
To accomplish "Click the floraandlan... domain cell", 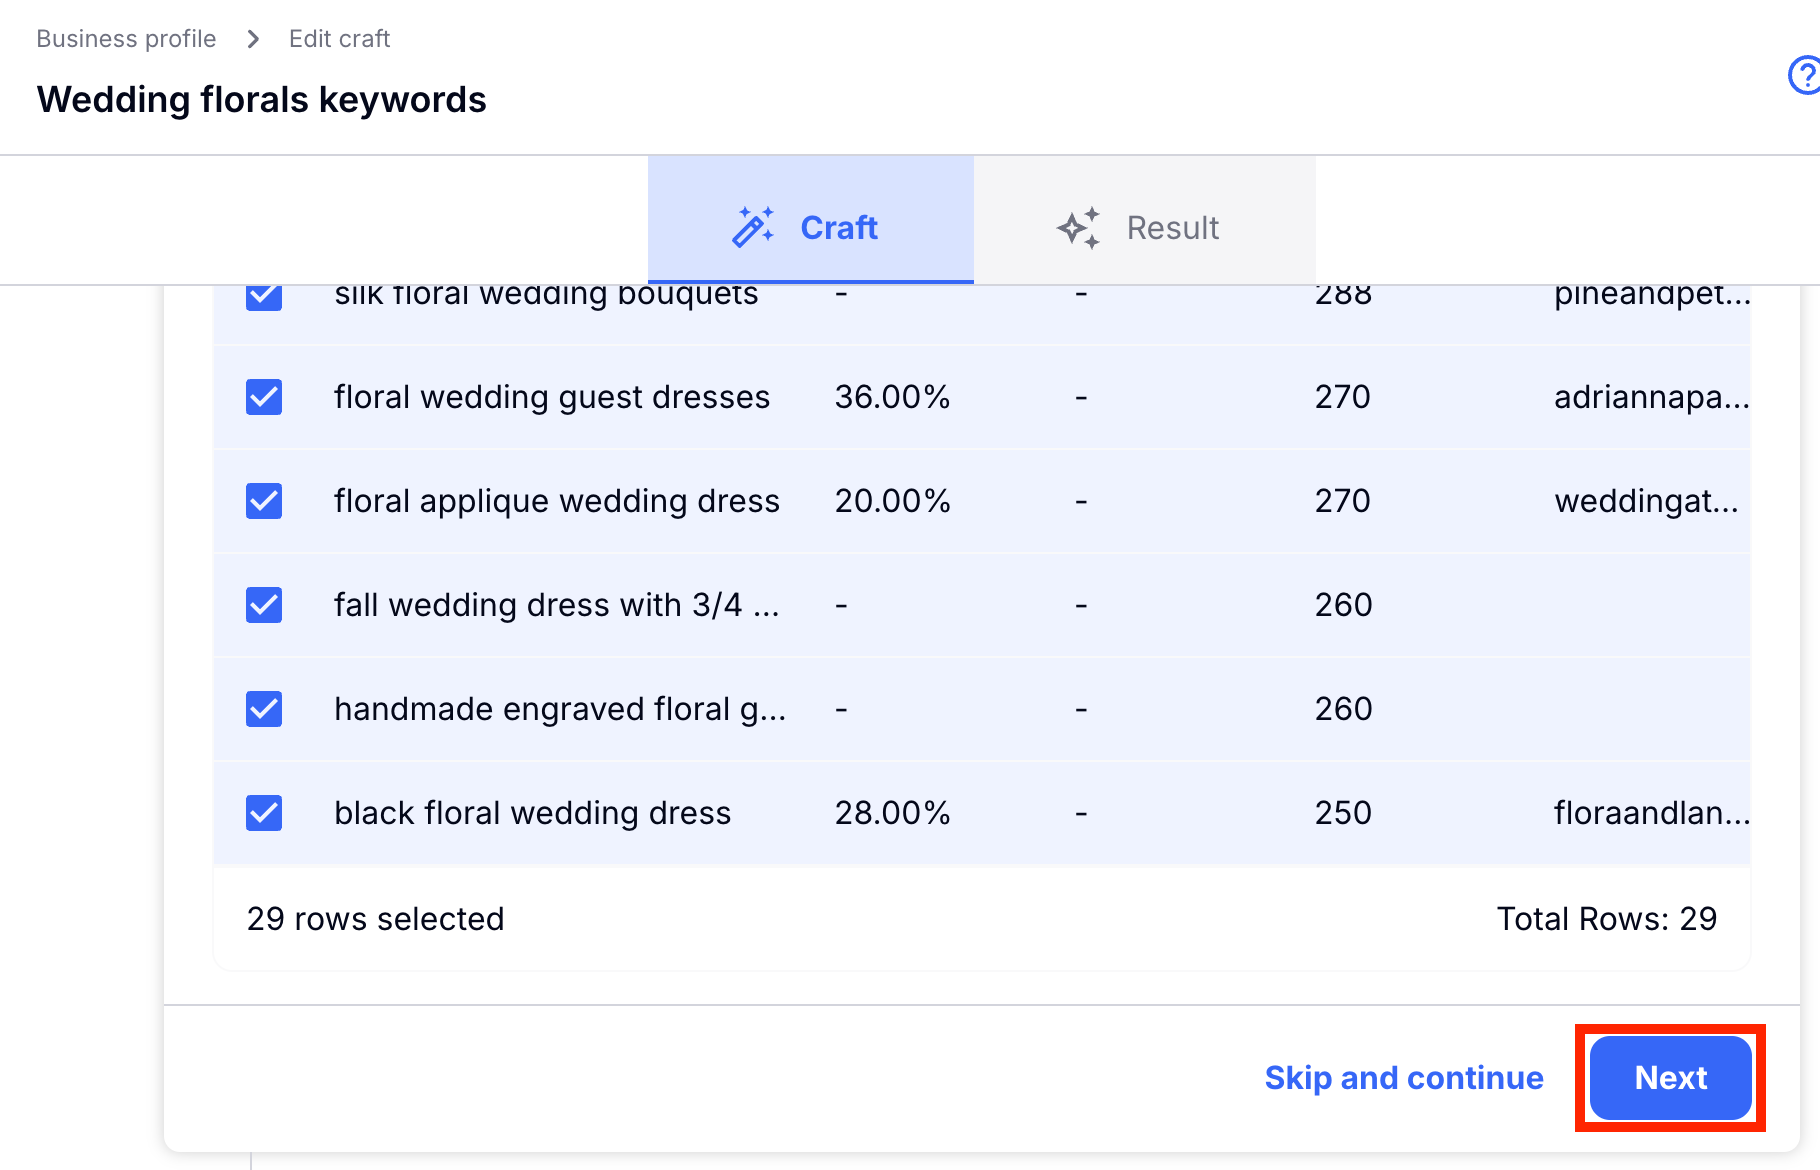I will pyautogui.click(x=1650, y=813).
